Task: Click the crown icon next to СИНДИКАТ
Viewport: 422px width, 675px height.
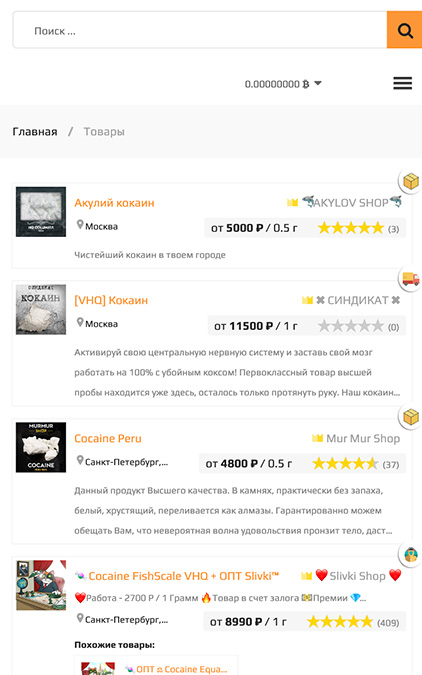Action: point(307,300)
